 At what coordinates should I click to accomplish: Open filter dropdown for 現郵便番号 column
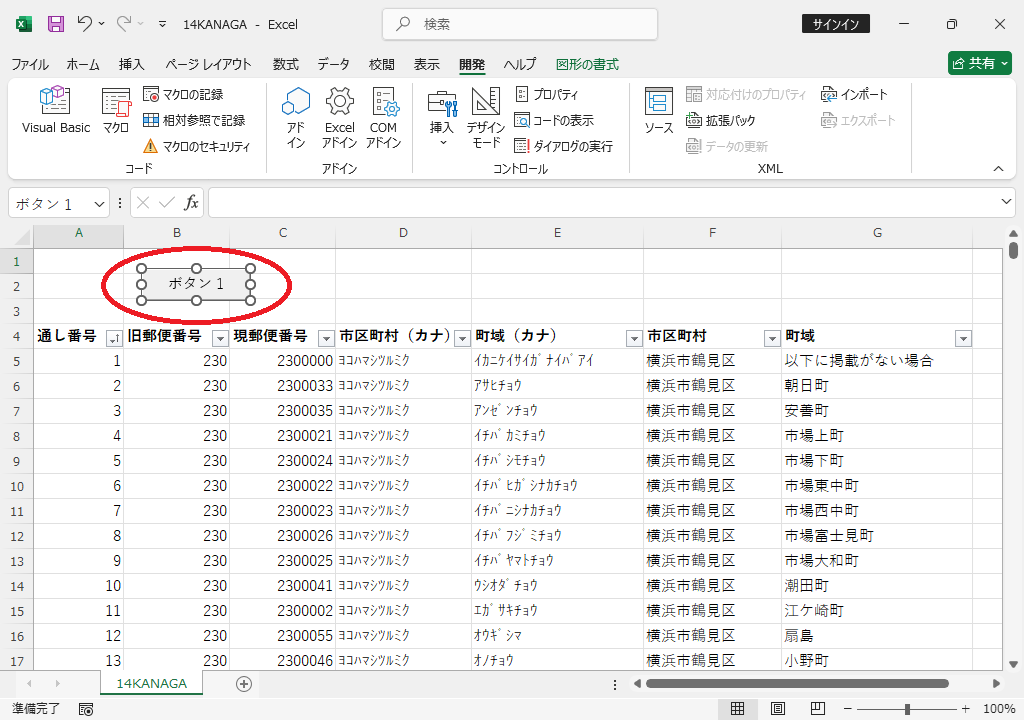pyautogui.click(x=326, y=338)
